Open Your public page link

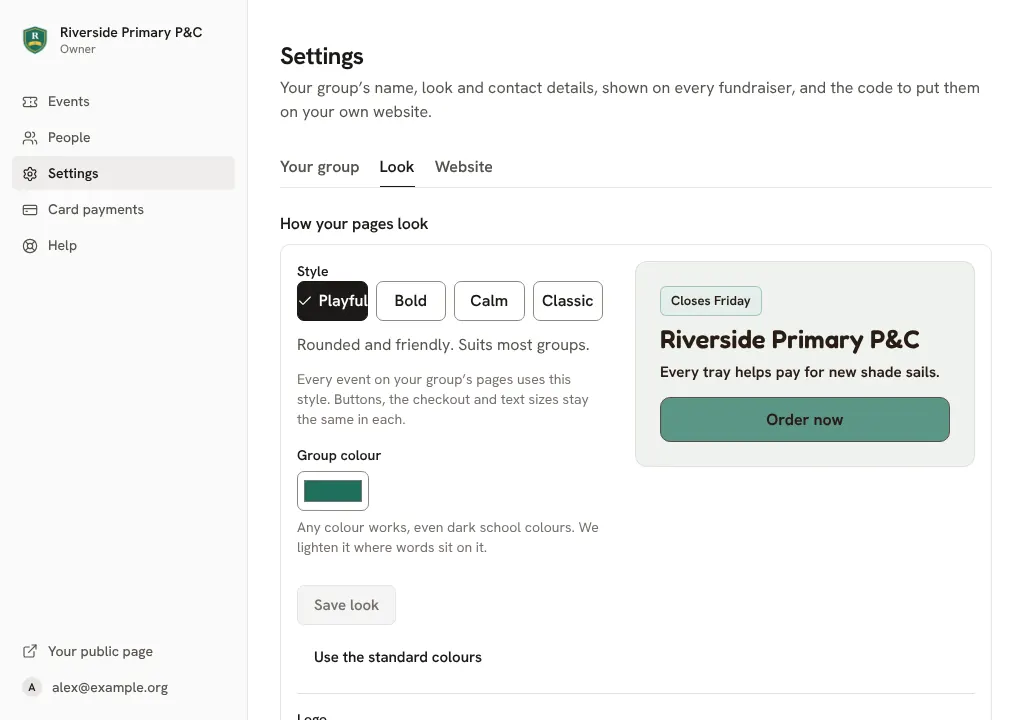123,651
